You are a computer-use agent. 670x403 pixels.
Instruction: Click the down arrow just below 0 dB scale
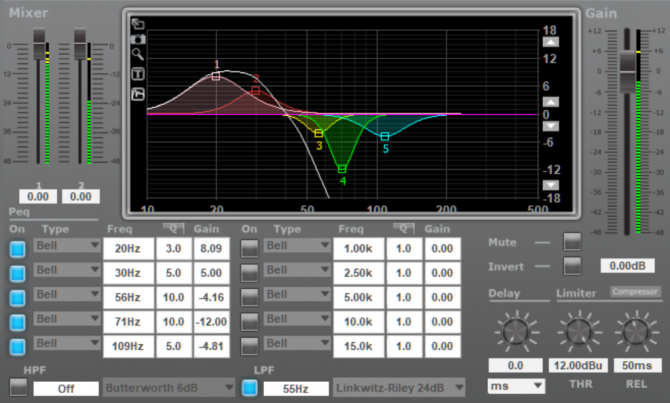click(550, 127)
